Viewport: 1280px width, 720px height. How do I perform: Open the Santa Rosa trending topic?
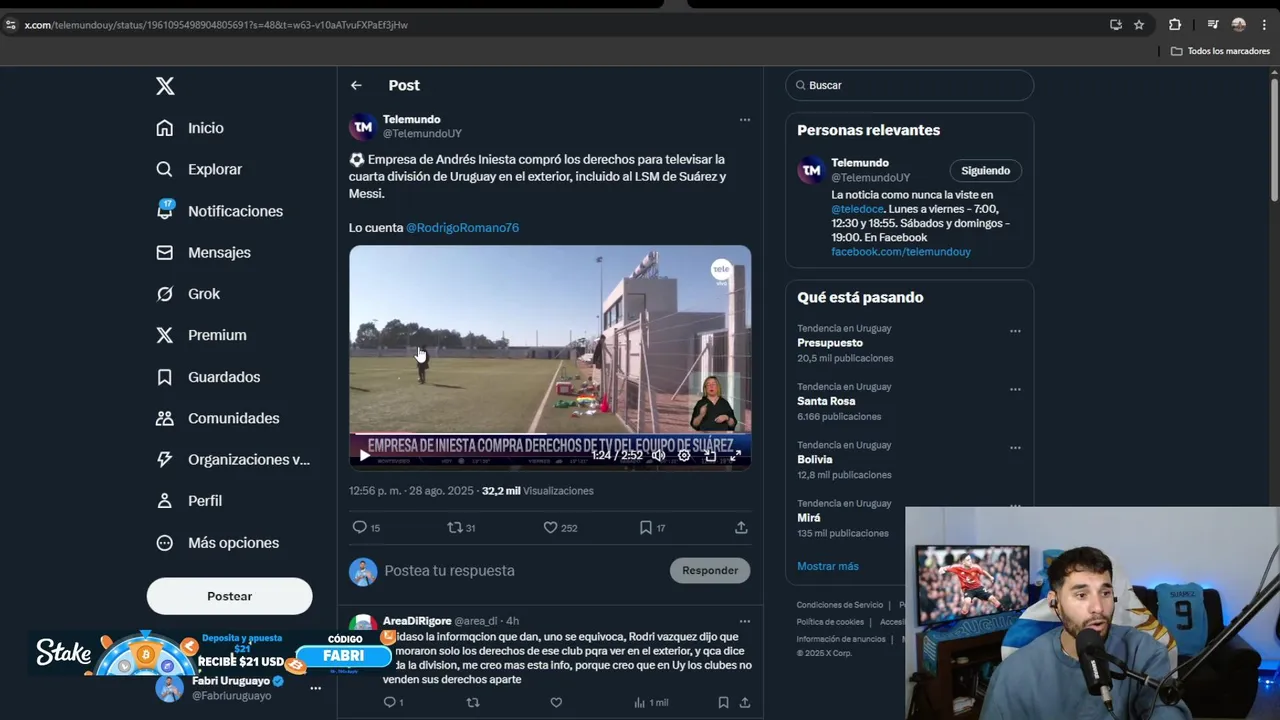pyautogui.click(x=826, y=401)
